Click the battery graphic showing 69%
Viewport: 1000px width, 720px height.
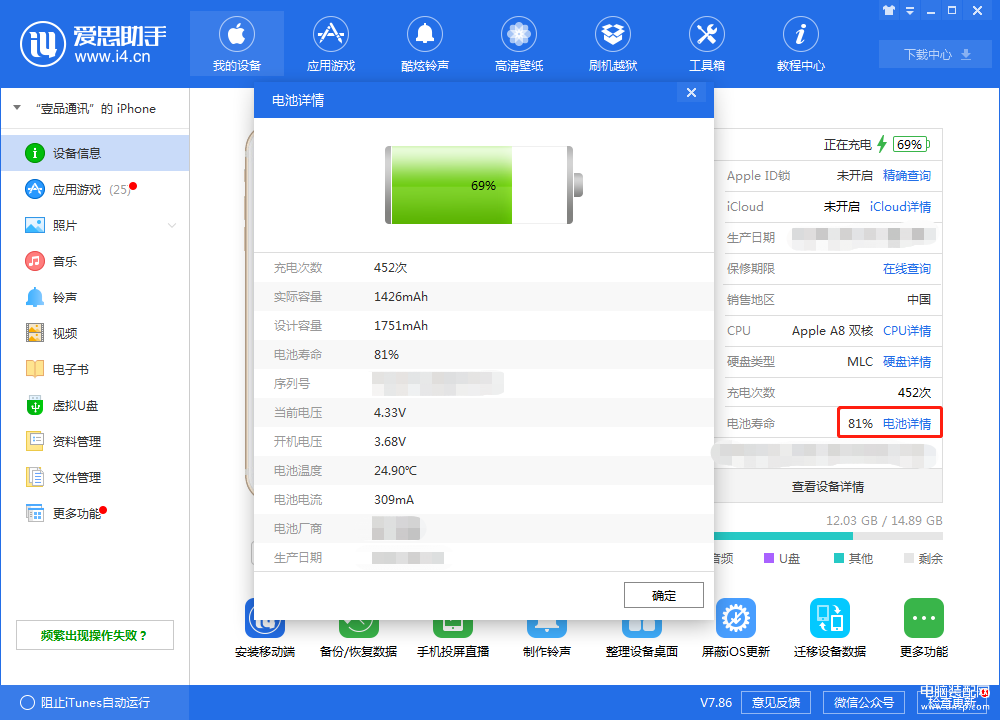(x=483, y=185)
